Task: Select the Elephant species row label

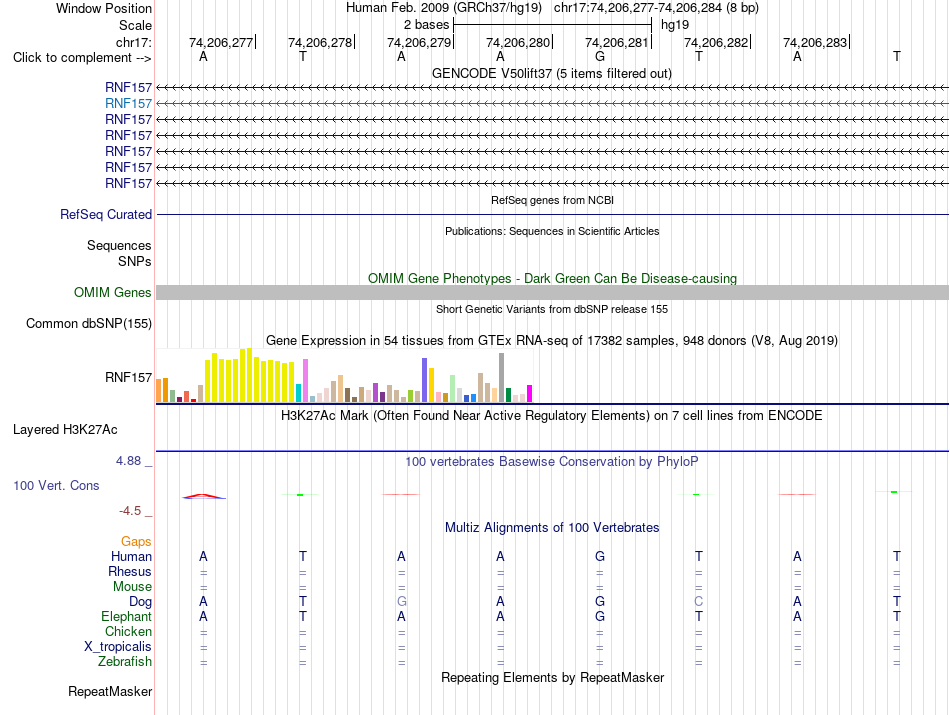Action: [127, 616]
